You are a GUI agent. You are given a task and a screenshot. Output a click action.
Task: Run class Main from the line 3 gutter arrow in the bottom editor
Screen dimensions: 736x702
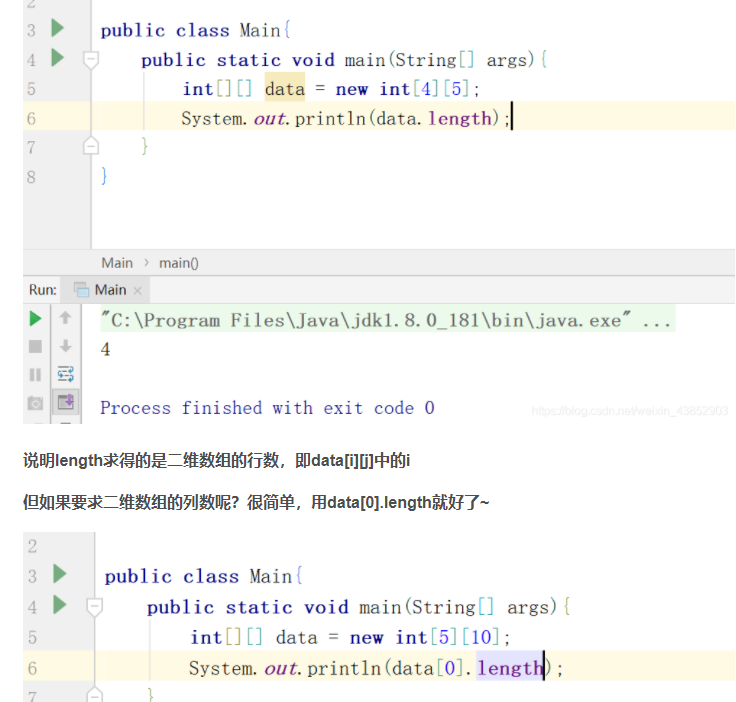[60, 574]
